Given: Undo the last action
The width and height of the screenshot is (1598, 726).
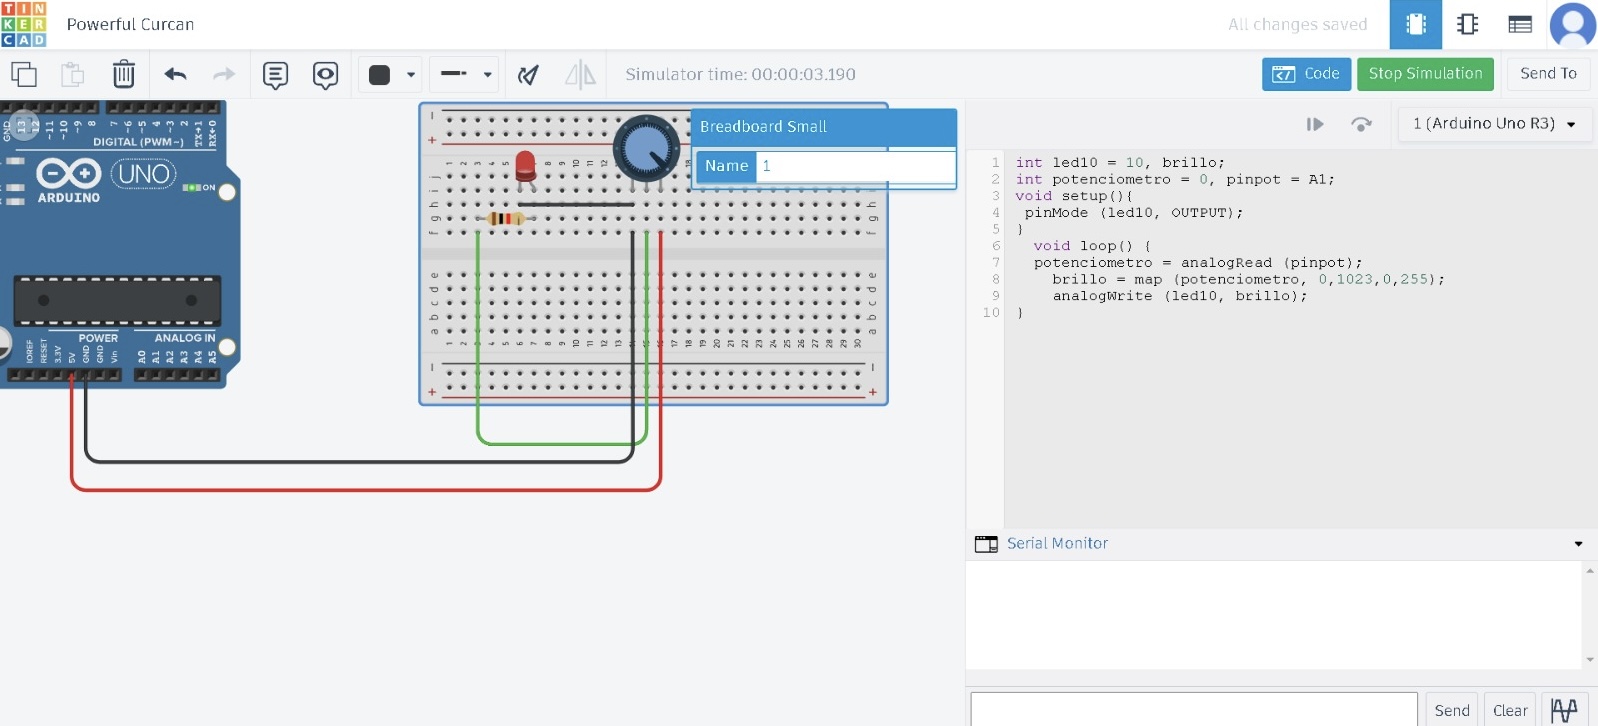Looking at the screenshot, I should (x=176, y=74).
